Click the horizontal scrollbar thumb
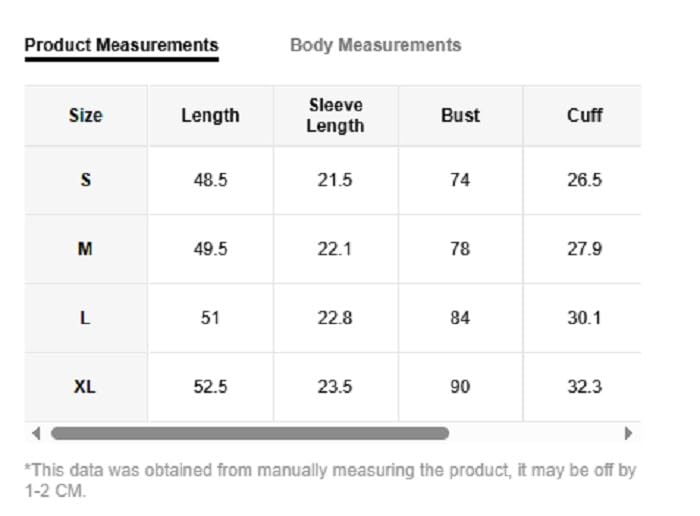This screenshot has width=700, height=516. (250, 433)
